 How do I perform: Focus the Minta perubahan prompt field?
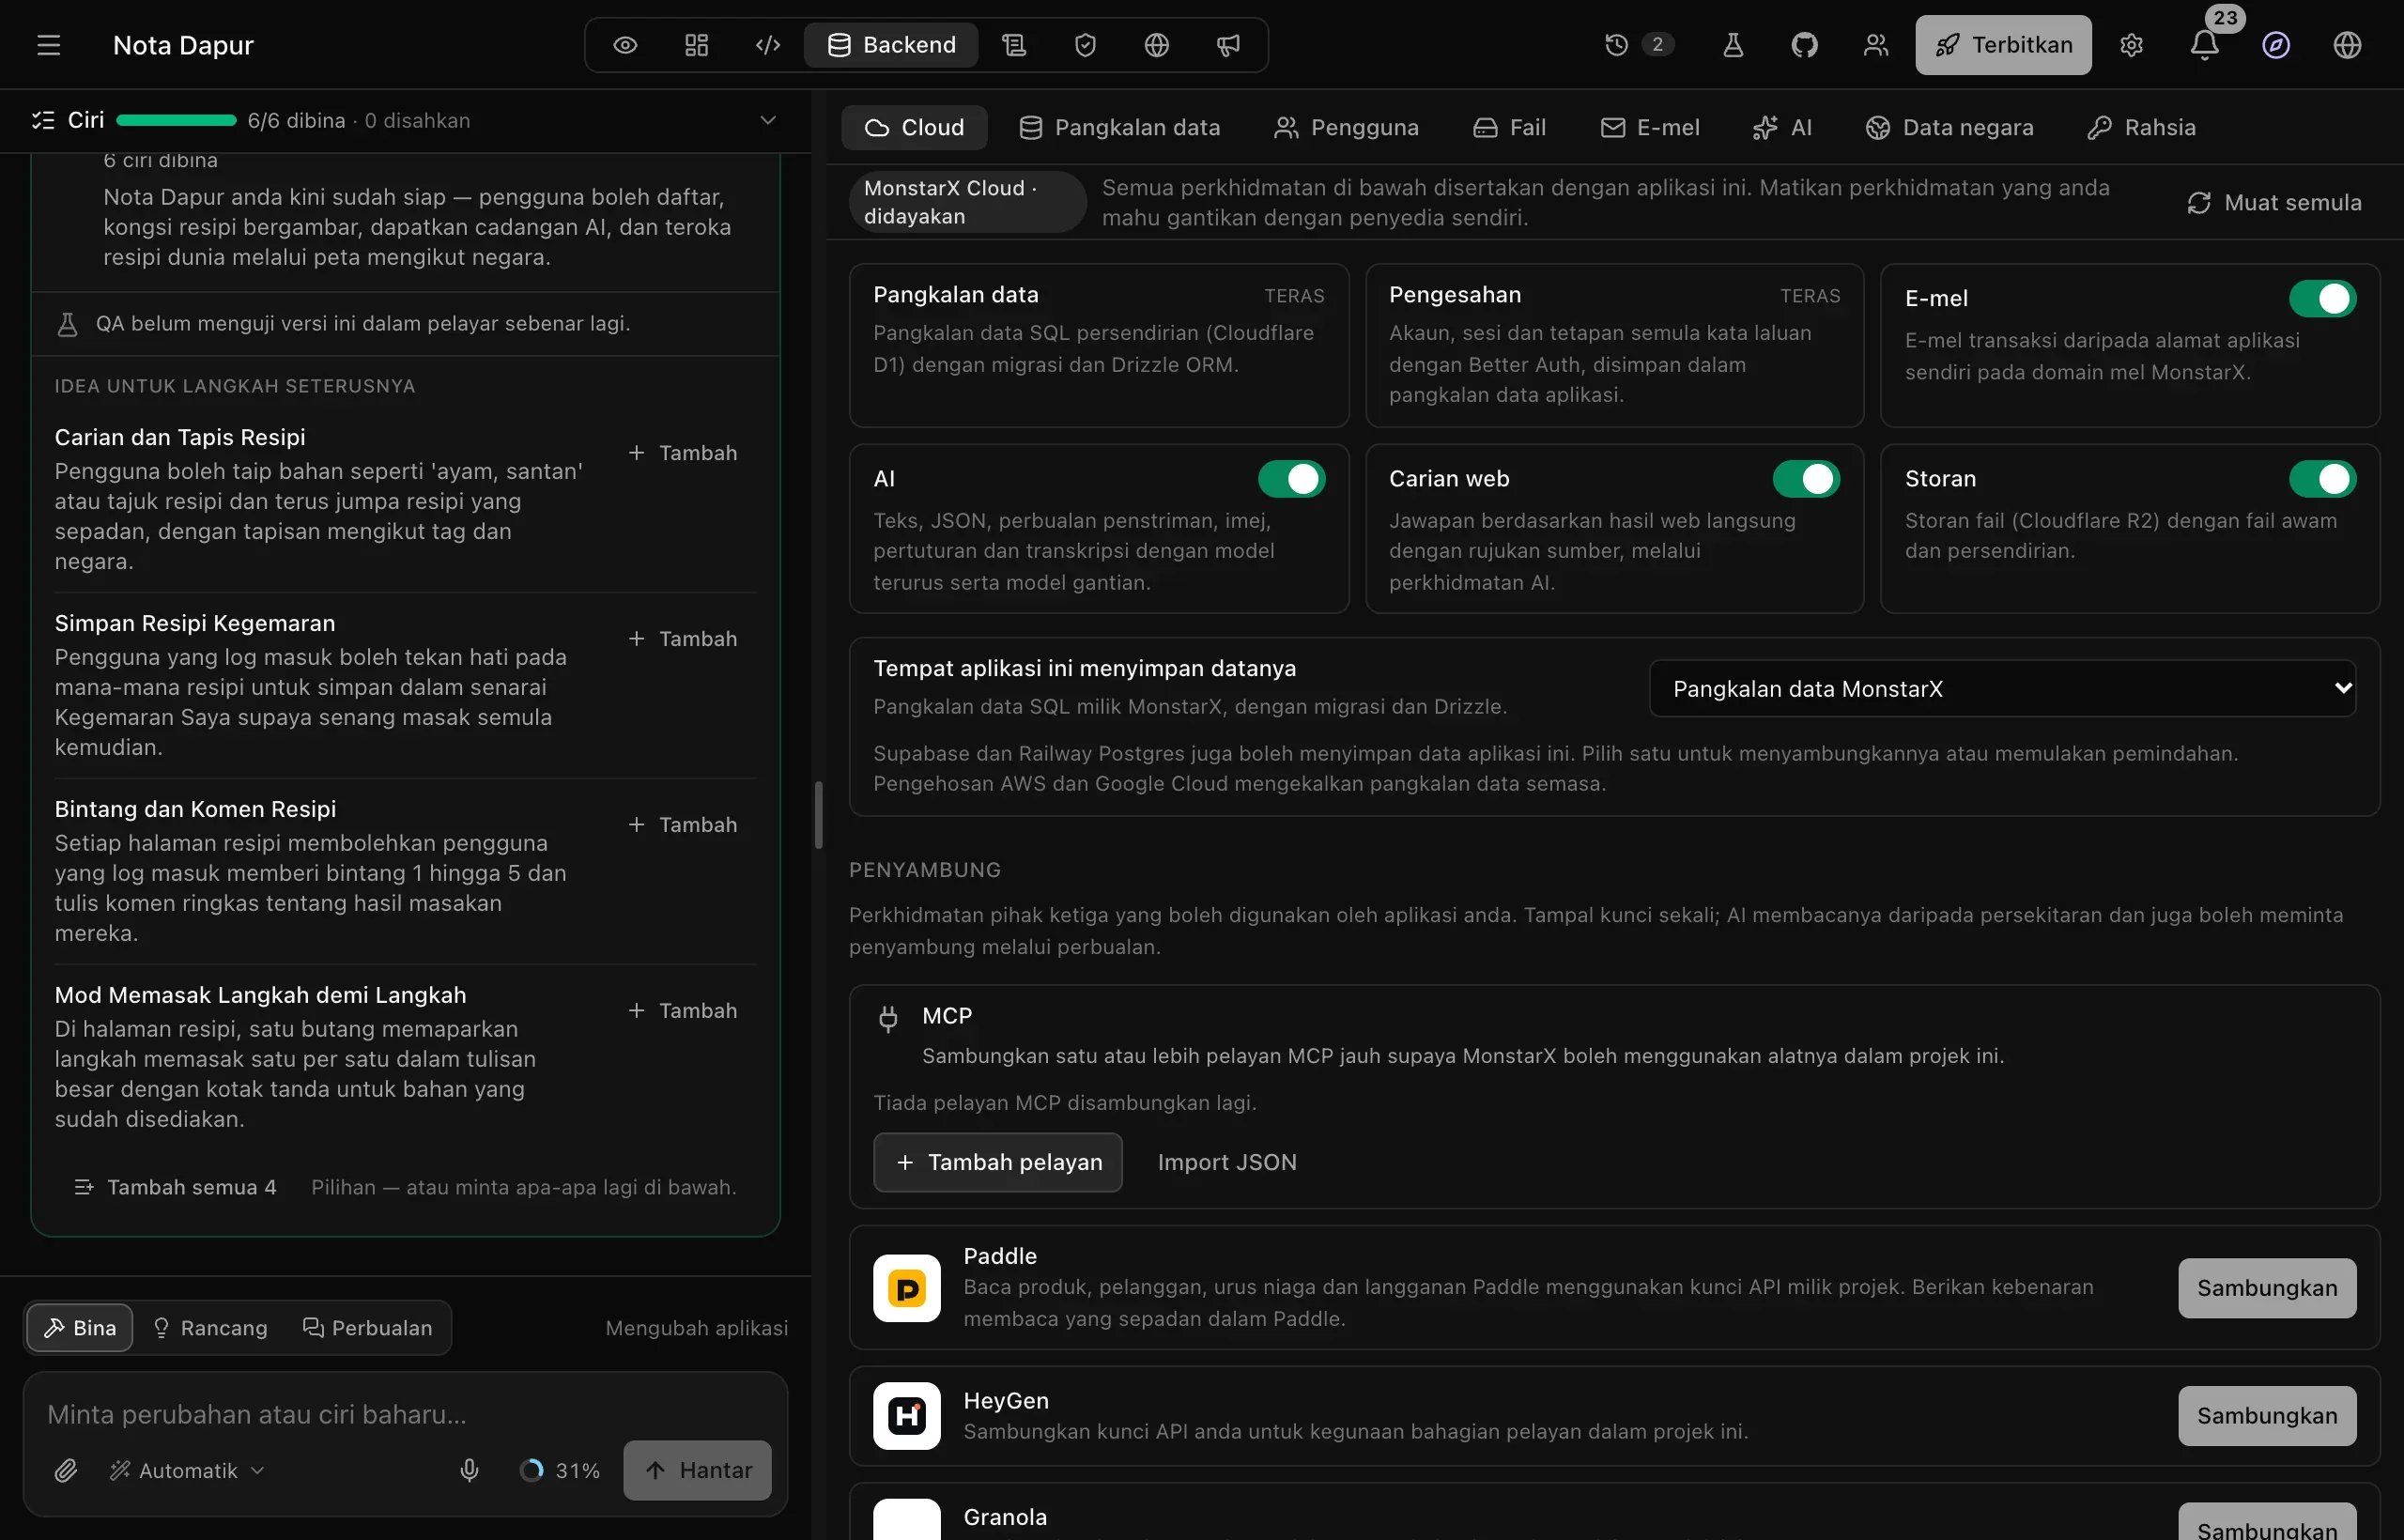click(x=405, y=1414)
